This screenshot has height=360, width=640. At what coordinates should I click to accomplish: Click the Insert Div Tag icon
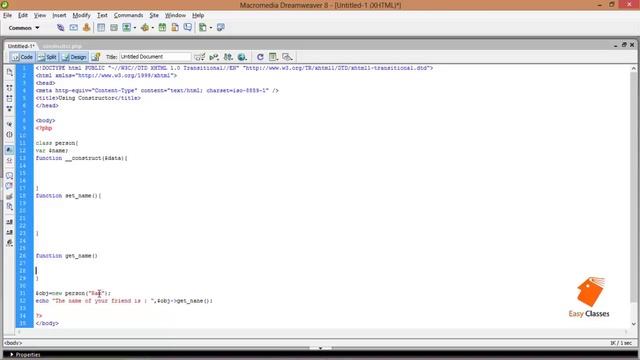point(114,28)
